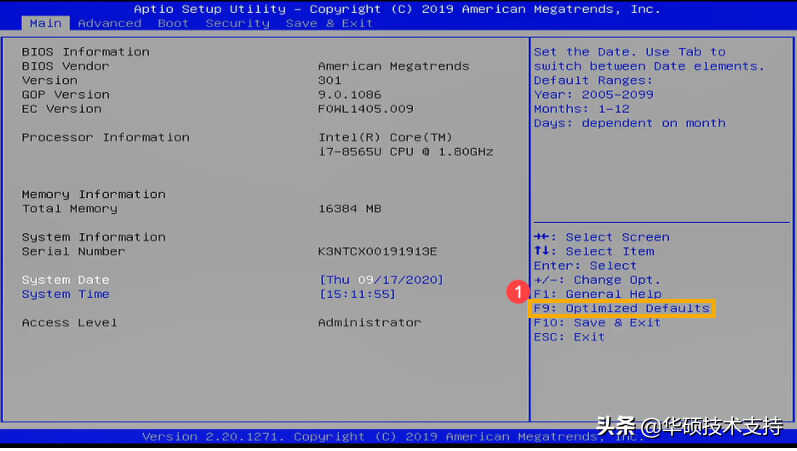Select the System Time setting
The image size is (797, 451).
(x=66, y=294)
